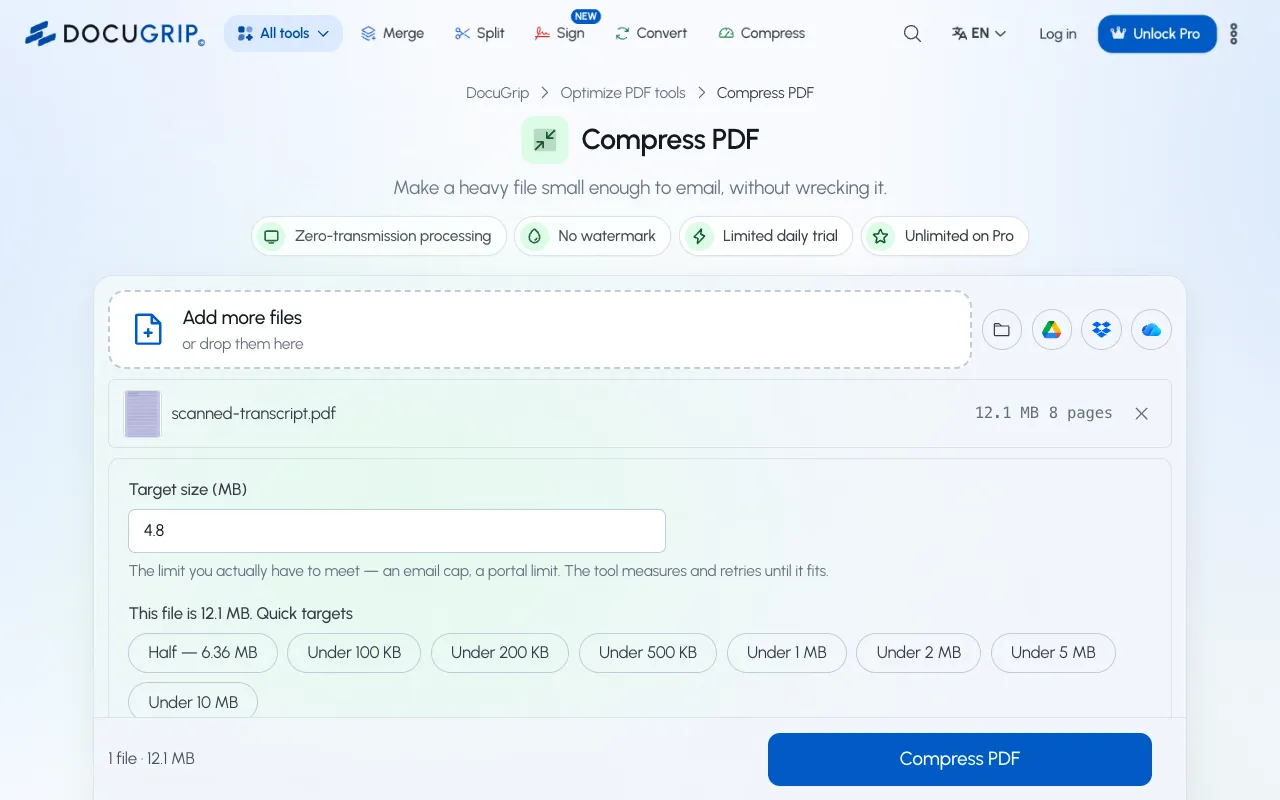The image size is (1280, 800).
Task: Open the three-dot more options menu
Action: click(1233, 34)
